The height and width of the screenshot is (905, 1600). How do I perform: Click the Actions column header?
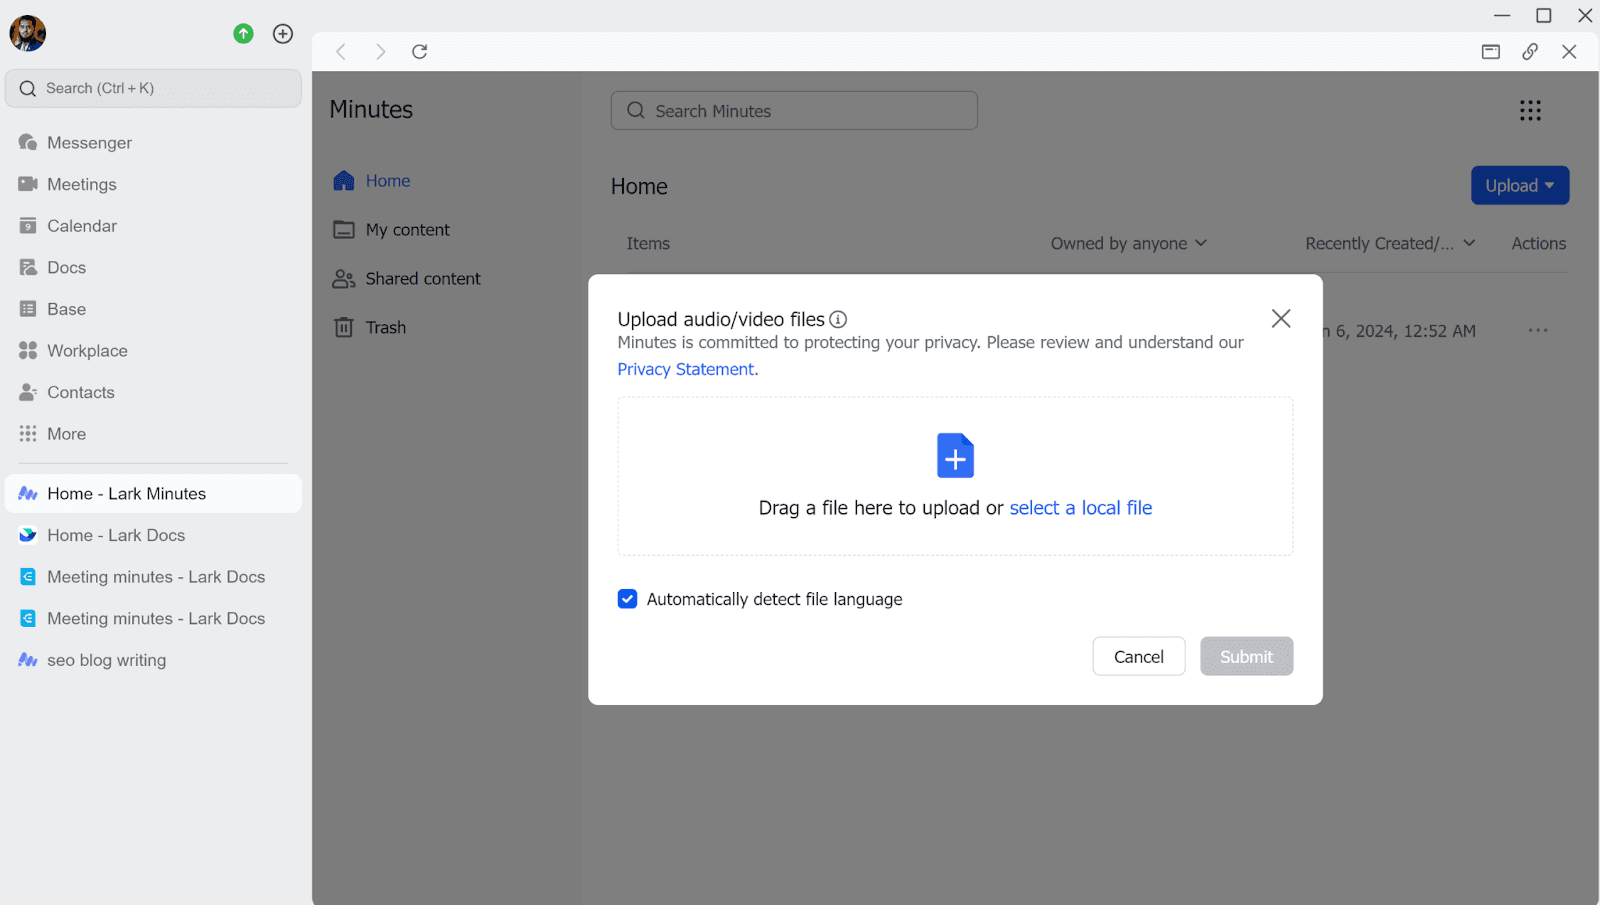[1539, 243]
